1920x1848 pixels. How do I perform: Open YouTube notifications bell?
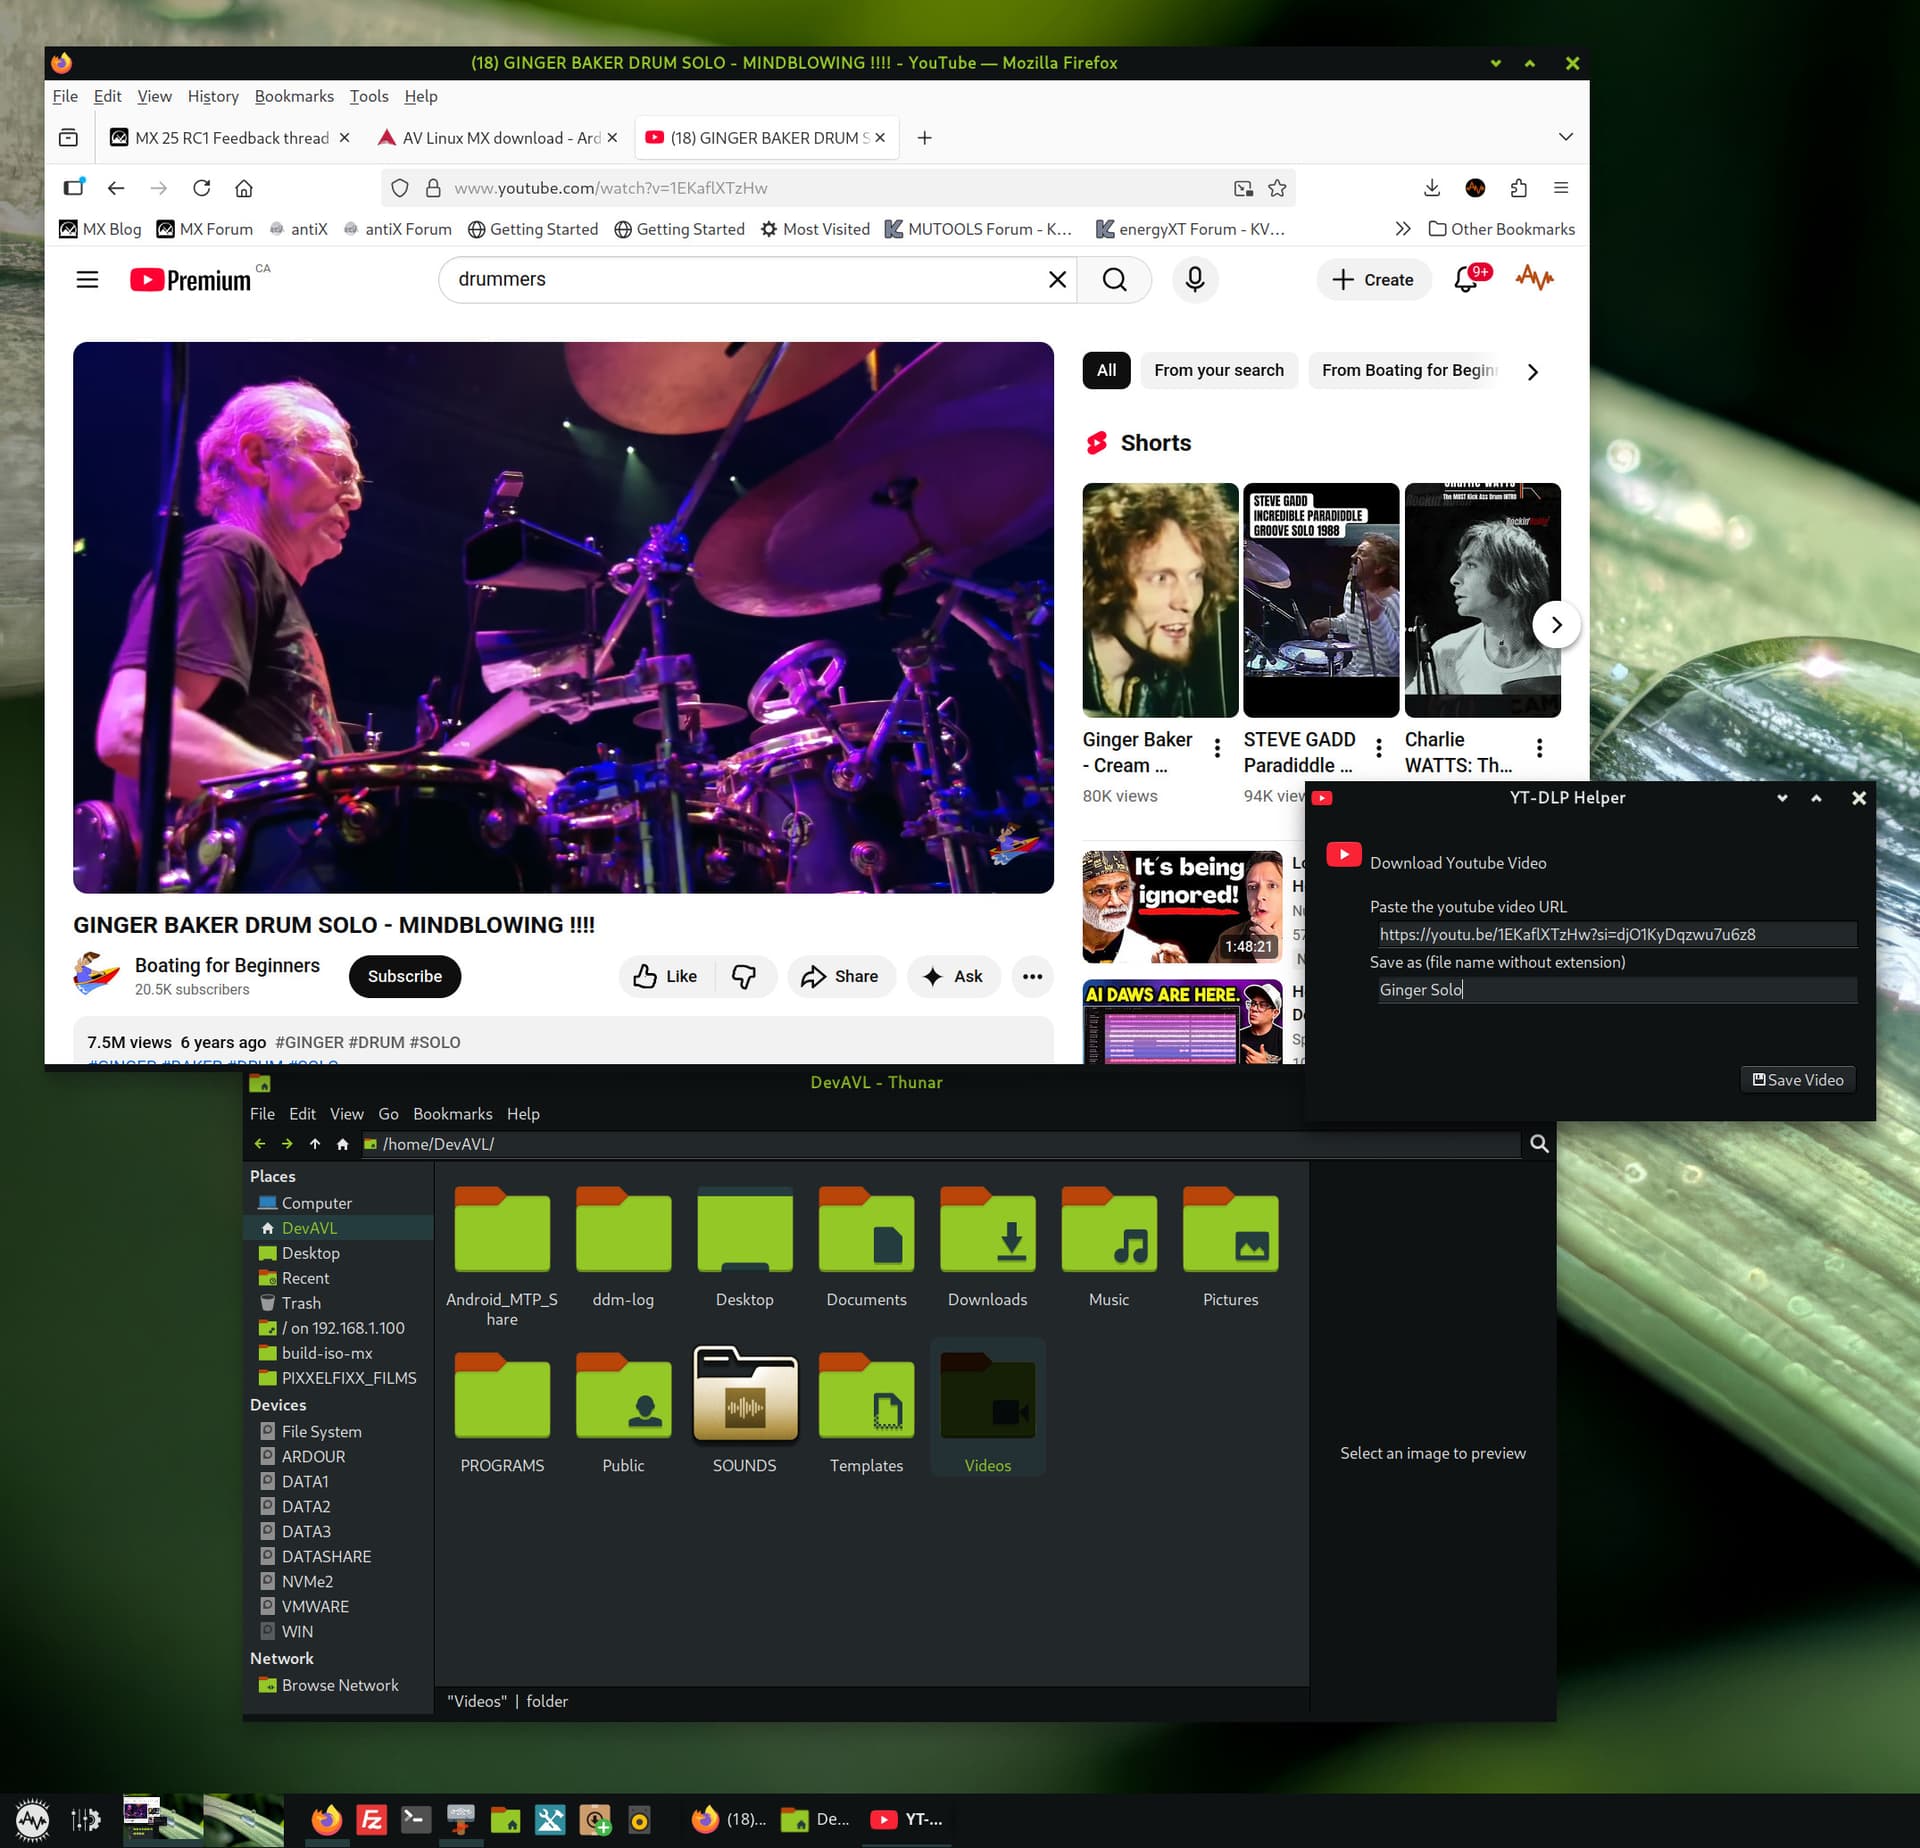tap(1466, 279)
